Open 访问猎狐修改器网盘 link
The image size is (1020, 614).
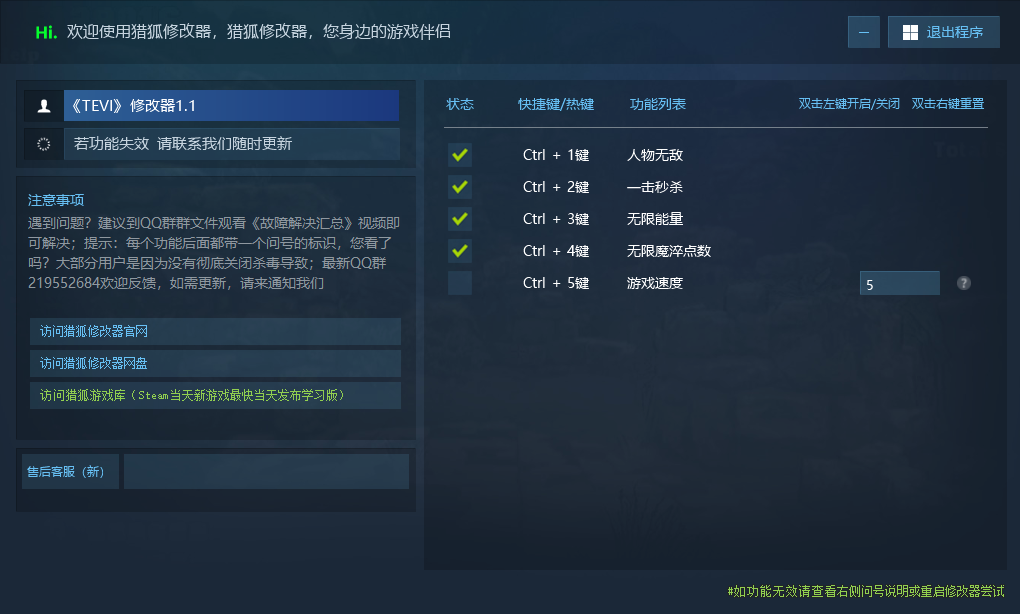click(x=215, y=363)
